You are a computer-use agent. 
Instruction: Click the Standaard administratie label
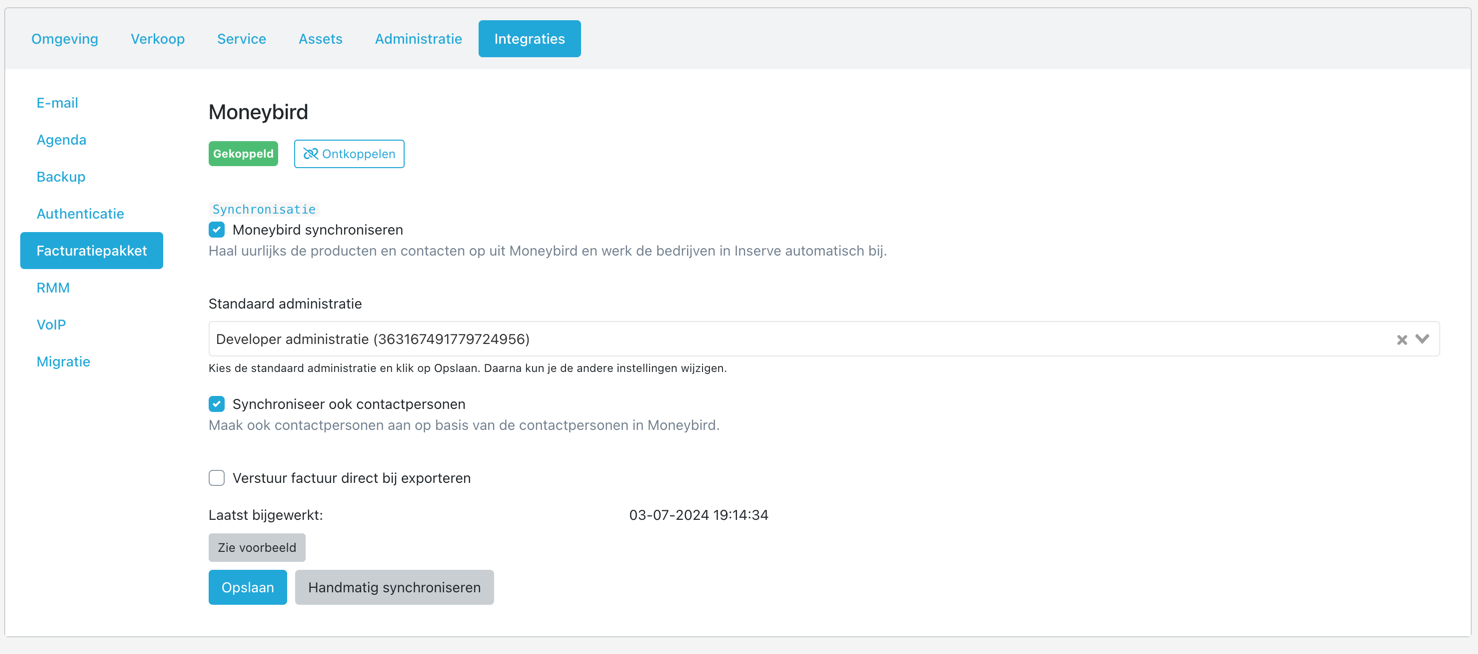point(285,304)
